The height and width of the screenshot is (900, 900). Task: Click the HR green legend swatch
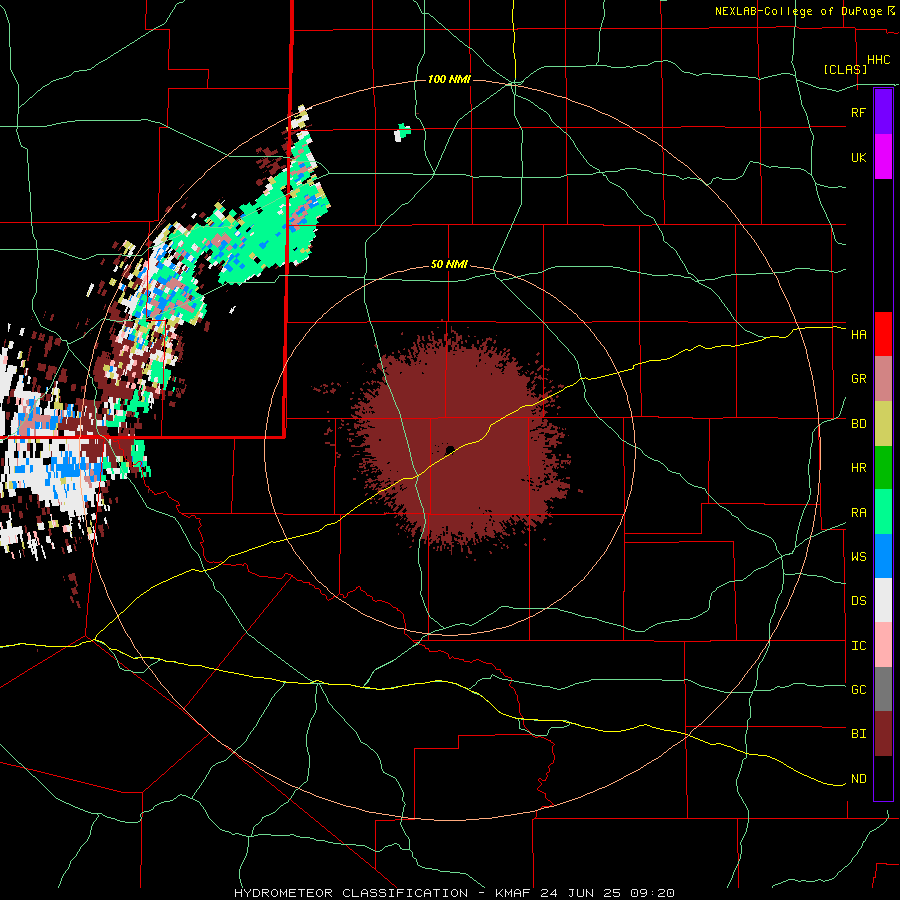pos(883,468)
